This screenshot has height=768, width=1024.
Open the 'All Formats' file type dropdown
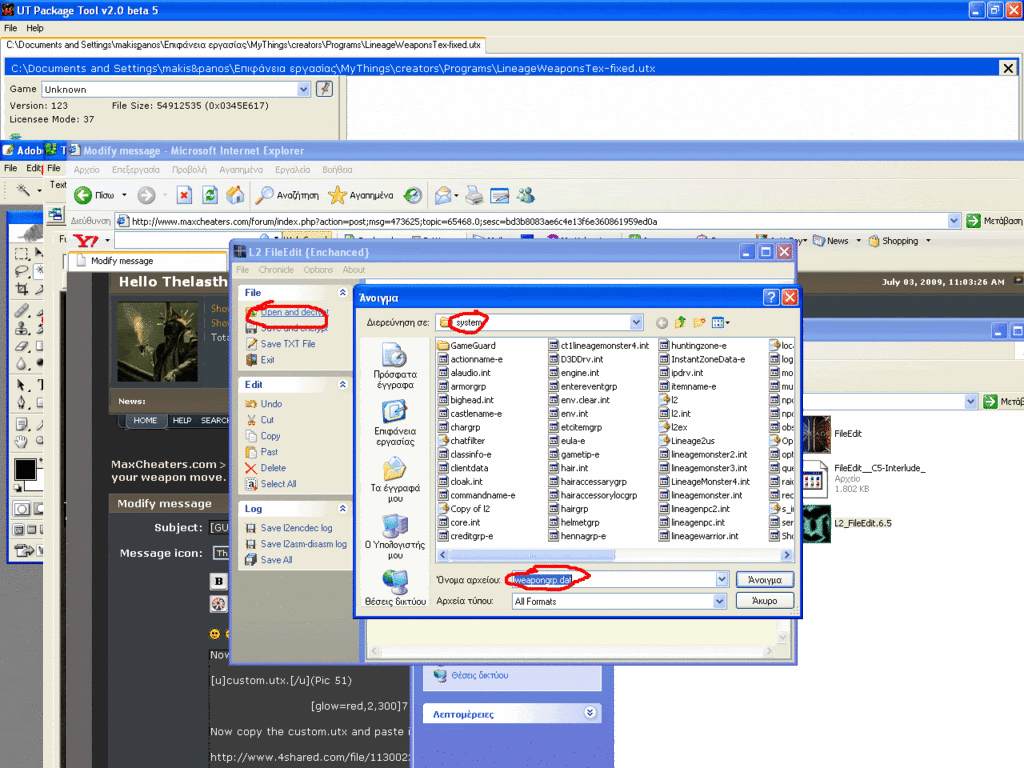(721, 601)
